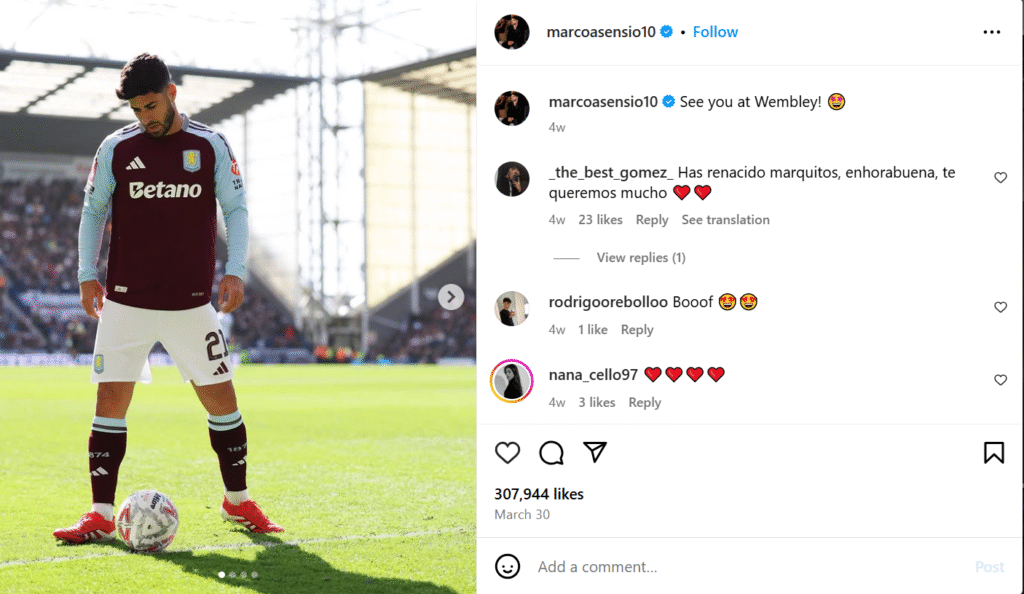Share the post via the paper plane icon
The width and height of the screenshot is (1024, 594).
pos(595,453)
